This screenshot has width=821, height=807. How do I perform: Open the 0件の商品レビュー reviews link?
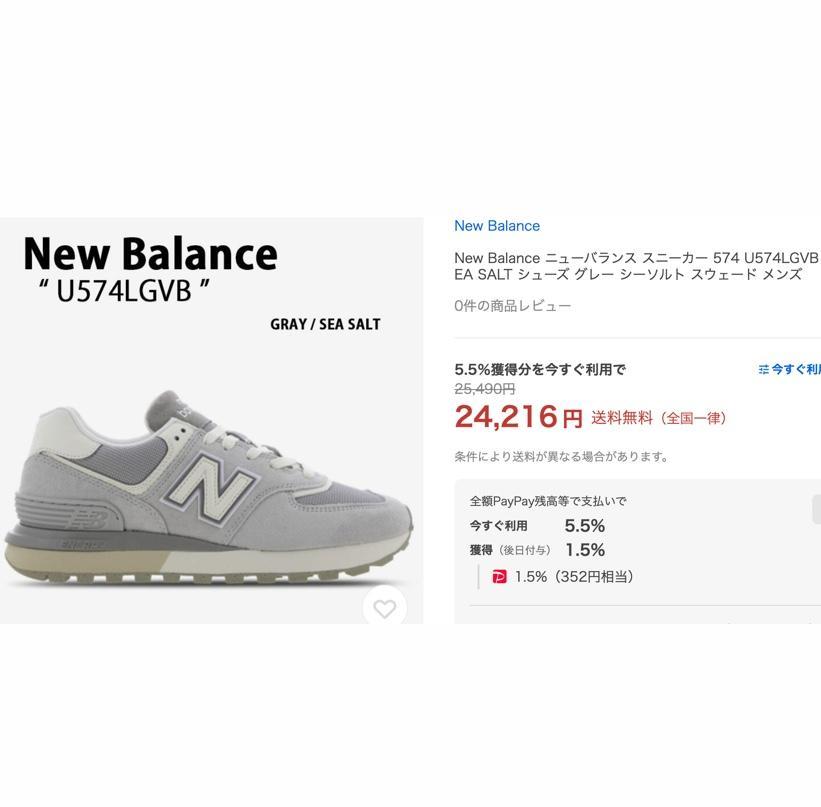pyautogui.click(x=512, y=306)
